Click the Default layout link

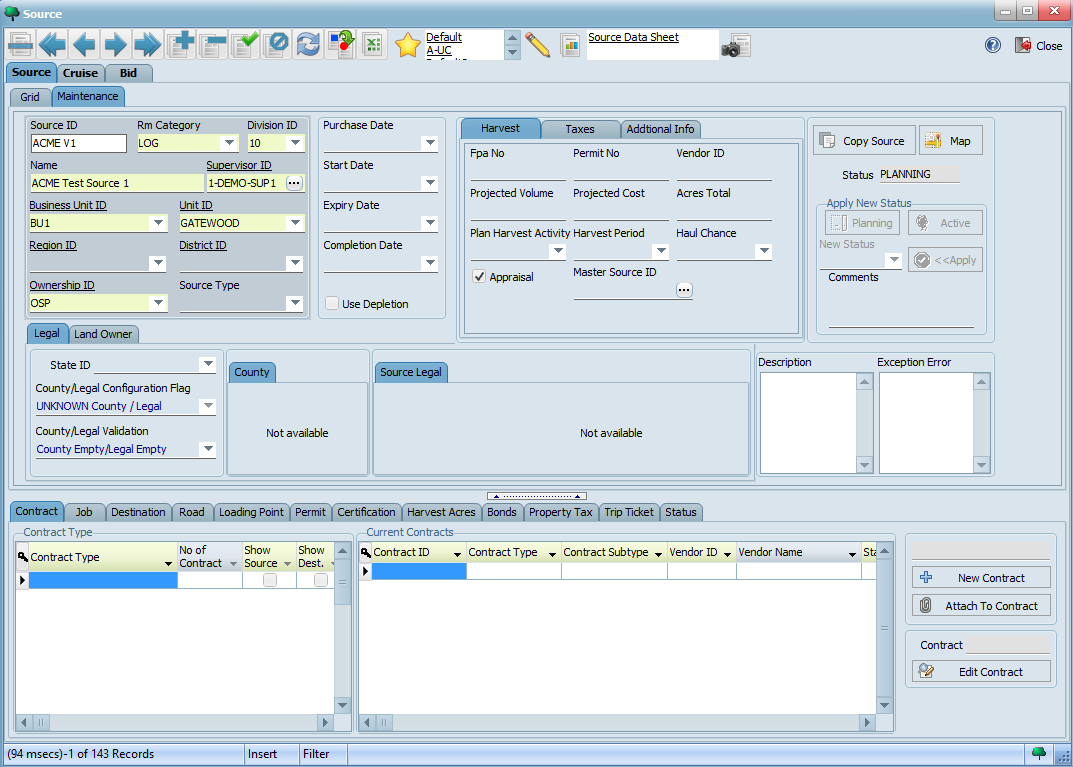pyautogui.click(x=444, y=37)
